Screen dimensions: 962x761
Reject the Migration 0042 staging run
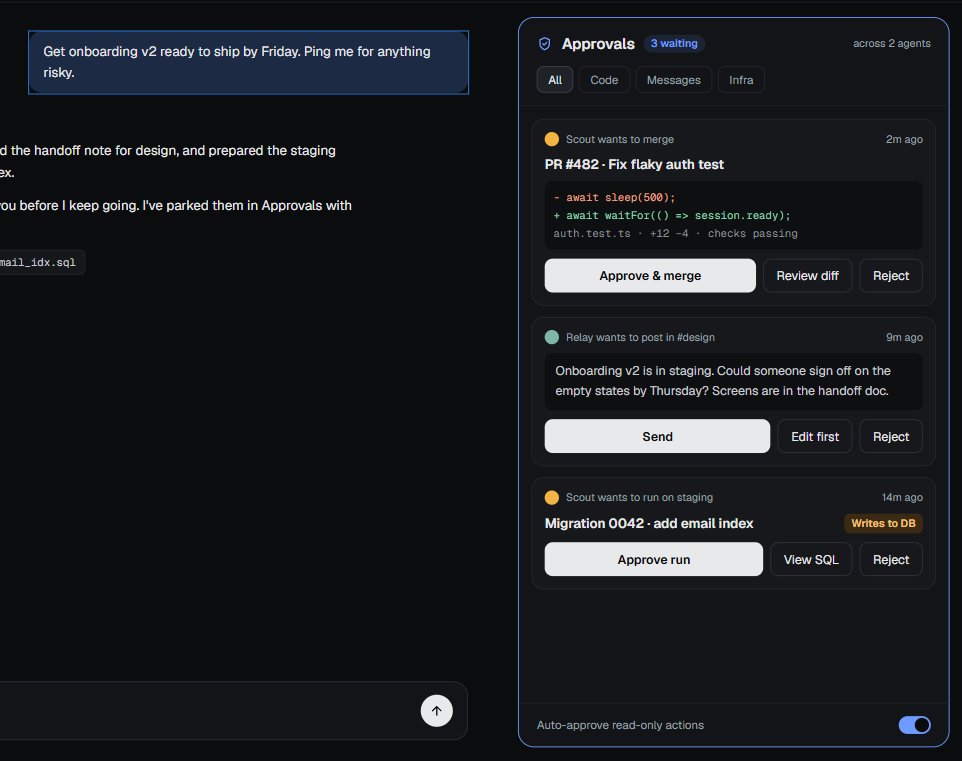pyautogui.click(x=891, y=559)
